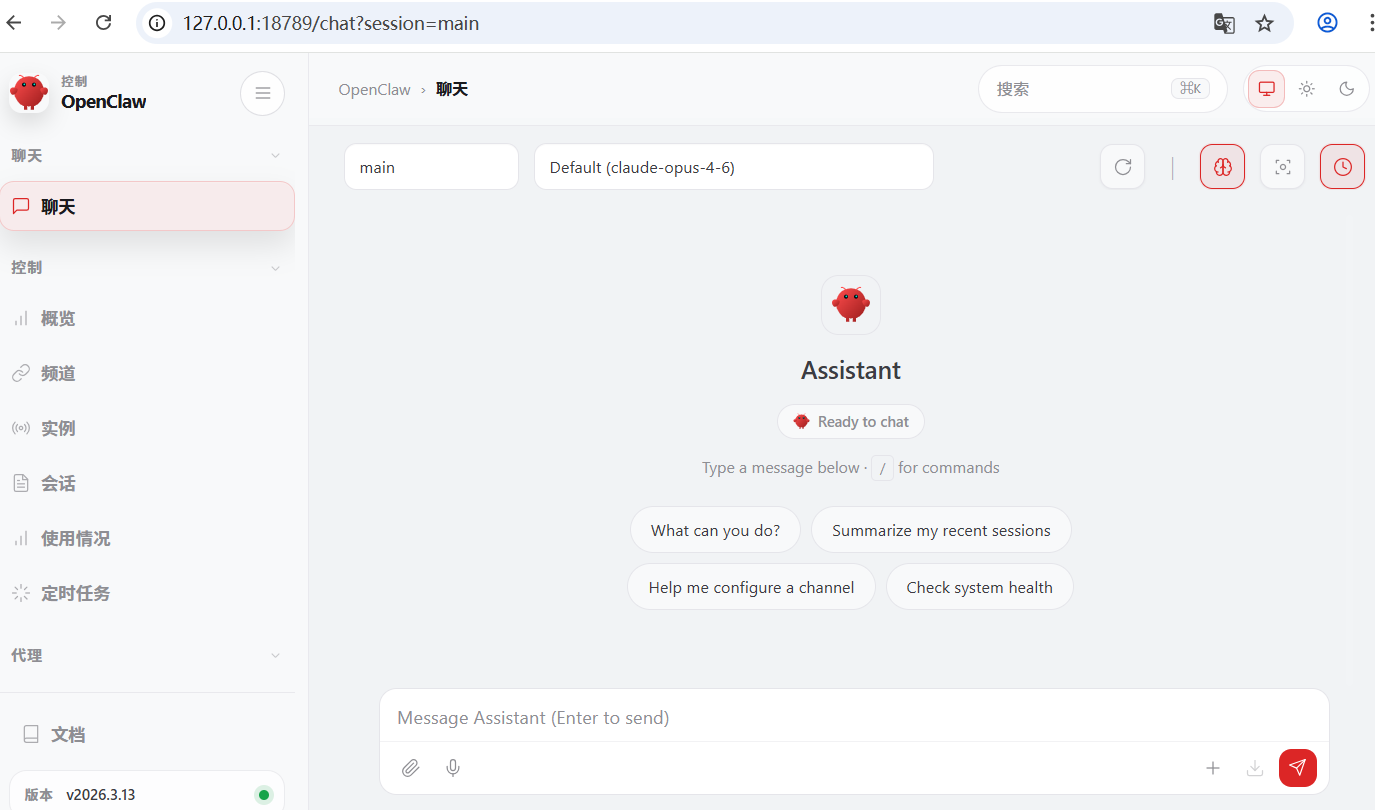Send message with red paper-plane button
Screen dimensions: 1375x810
pos(1298,768)
